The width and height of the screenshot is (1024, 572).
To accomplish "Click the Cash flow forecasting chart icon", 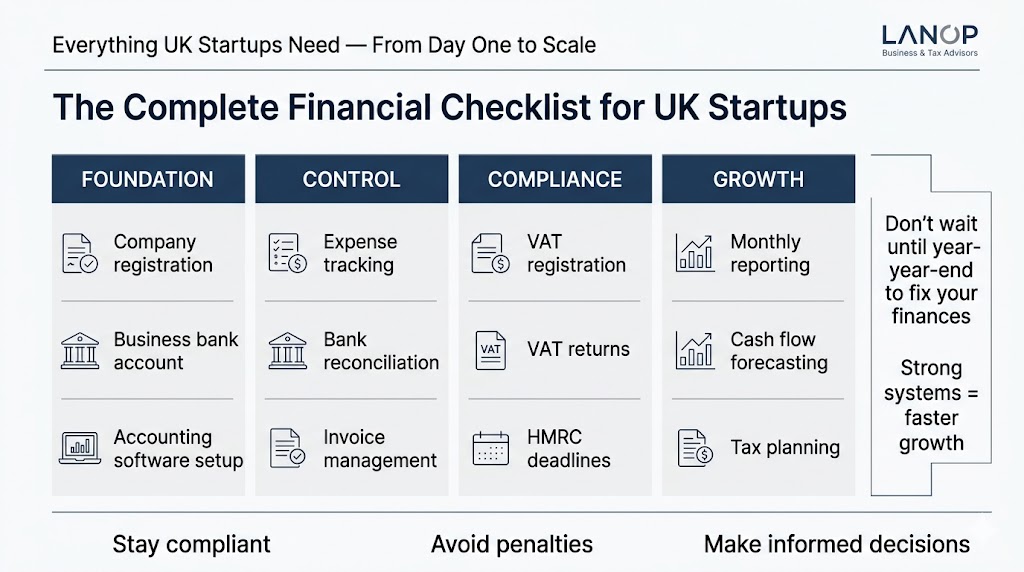I will 695,351.
